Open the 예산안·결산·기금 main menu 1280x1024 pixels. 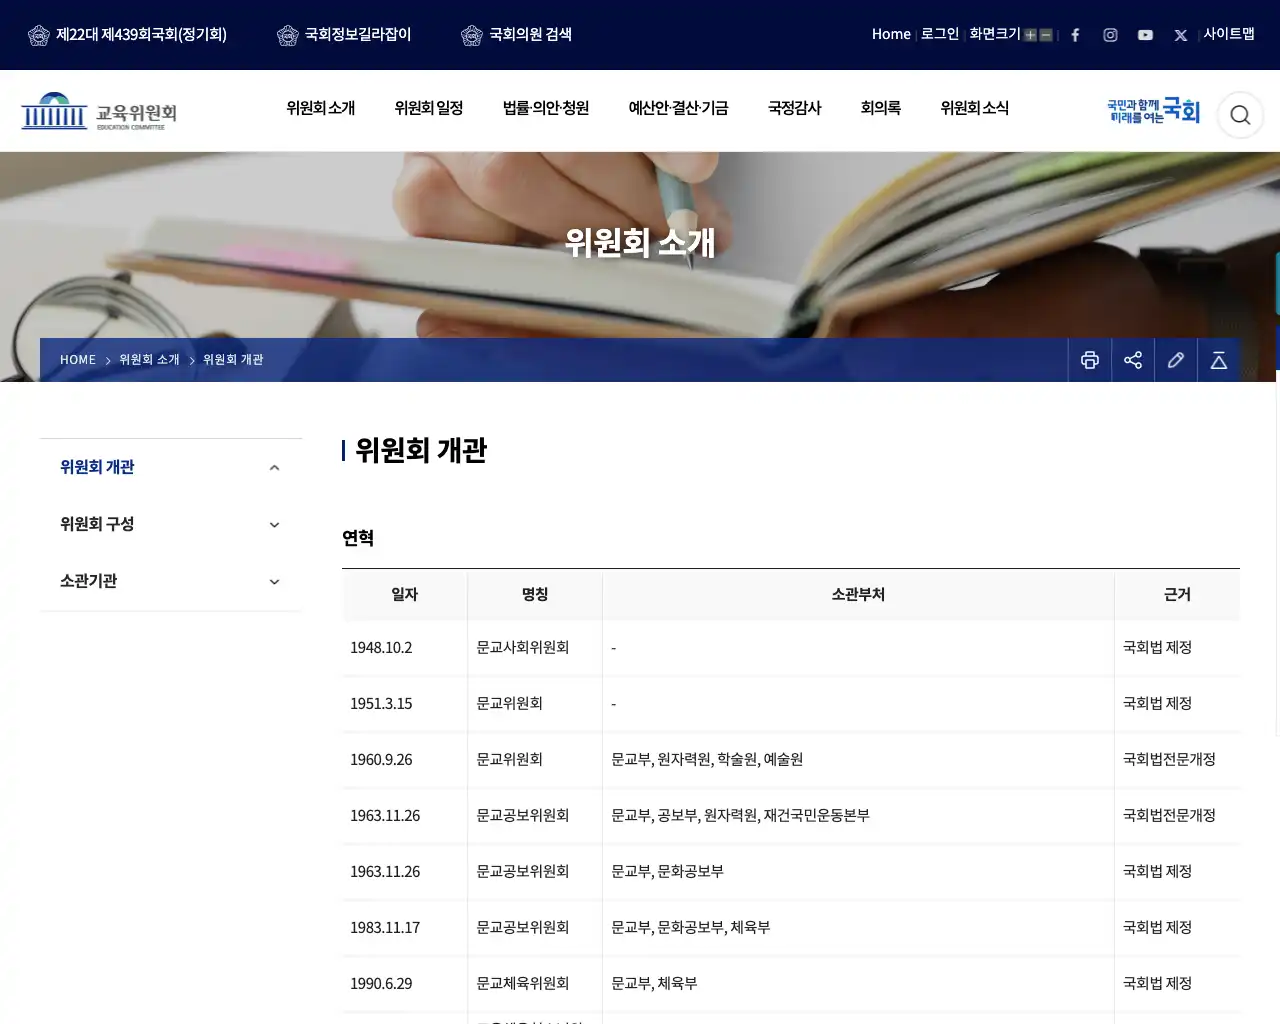[x=678, y=108]
